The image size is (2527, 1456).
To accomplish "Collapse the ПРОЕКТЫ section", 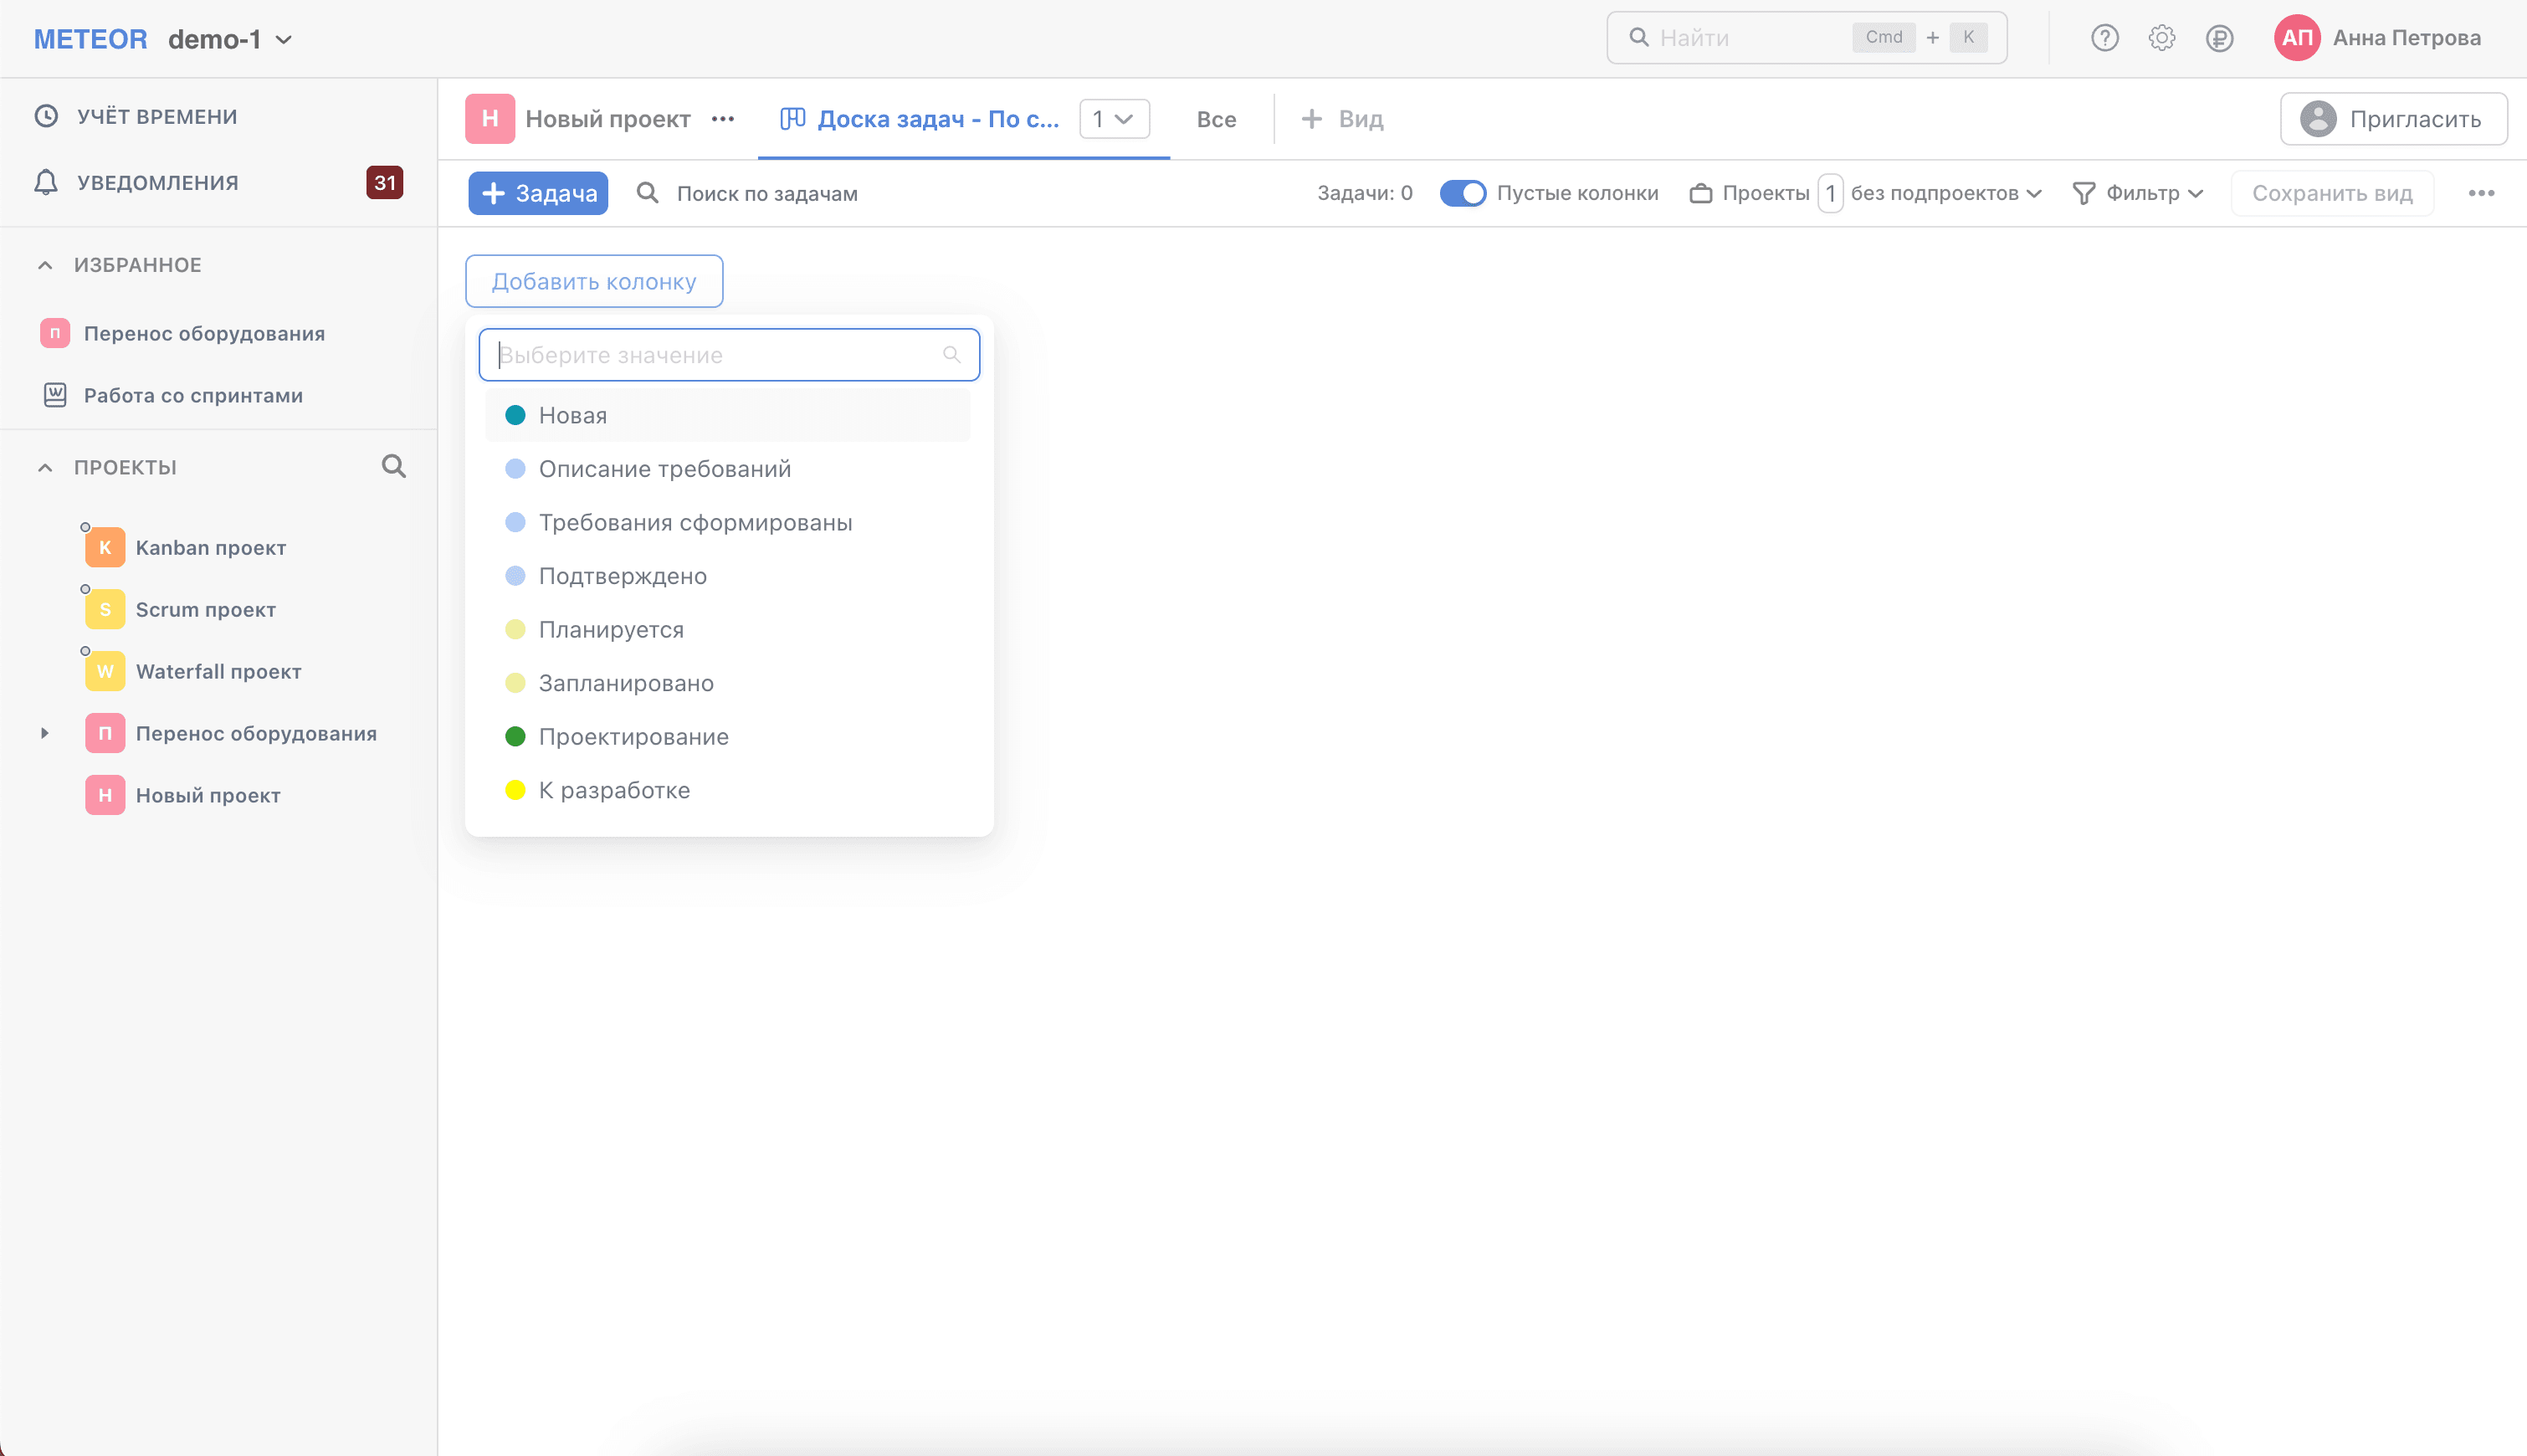I will pos(45,467).
